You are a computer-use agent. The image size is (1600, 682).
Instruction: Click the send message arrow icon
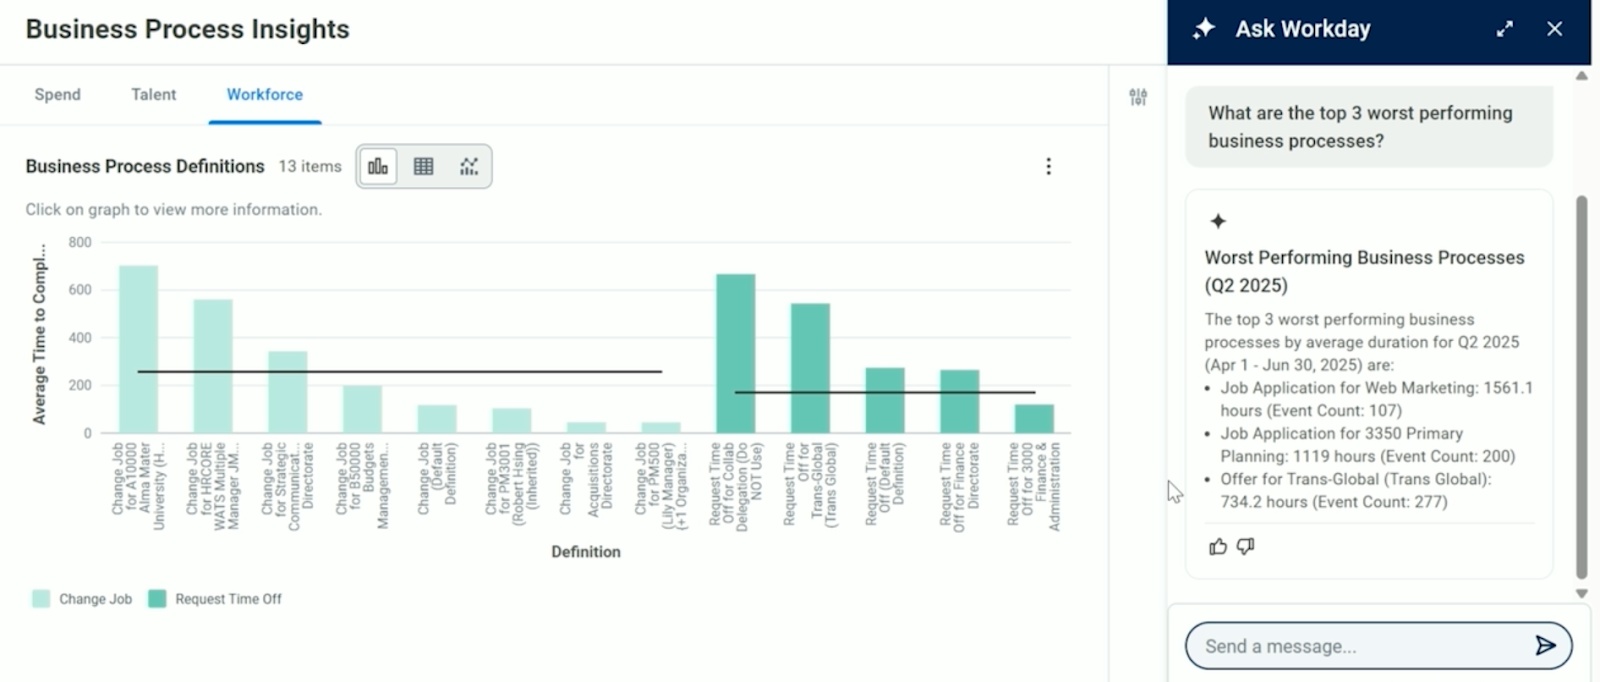(x=1545, y=645)
